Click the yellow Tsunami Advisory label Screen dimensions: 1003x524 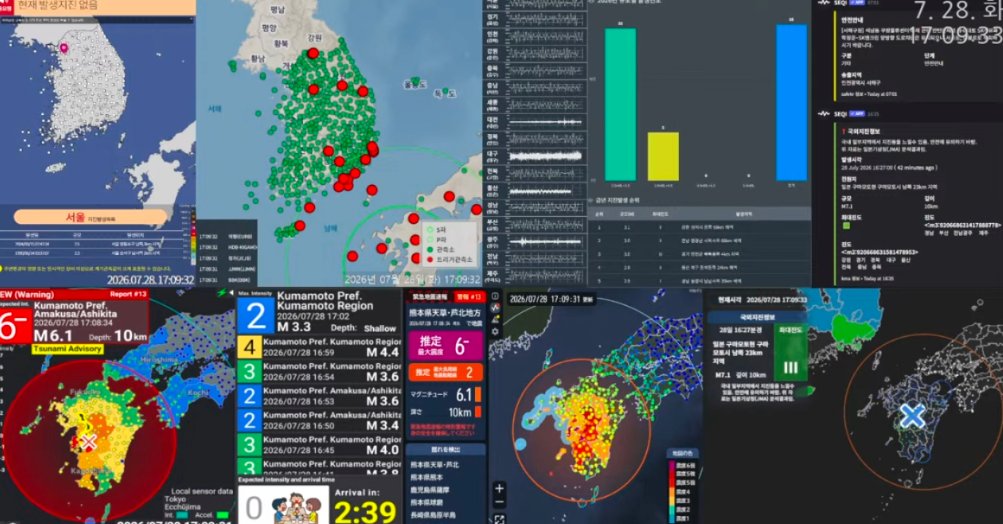point(68,349)
